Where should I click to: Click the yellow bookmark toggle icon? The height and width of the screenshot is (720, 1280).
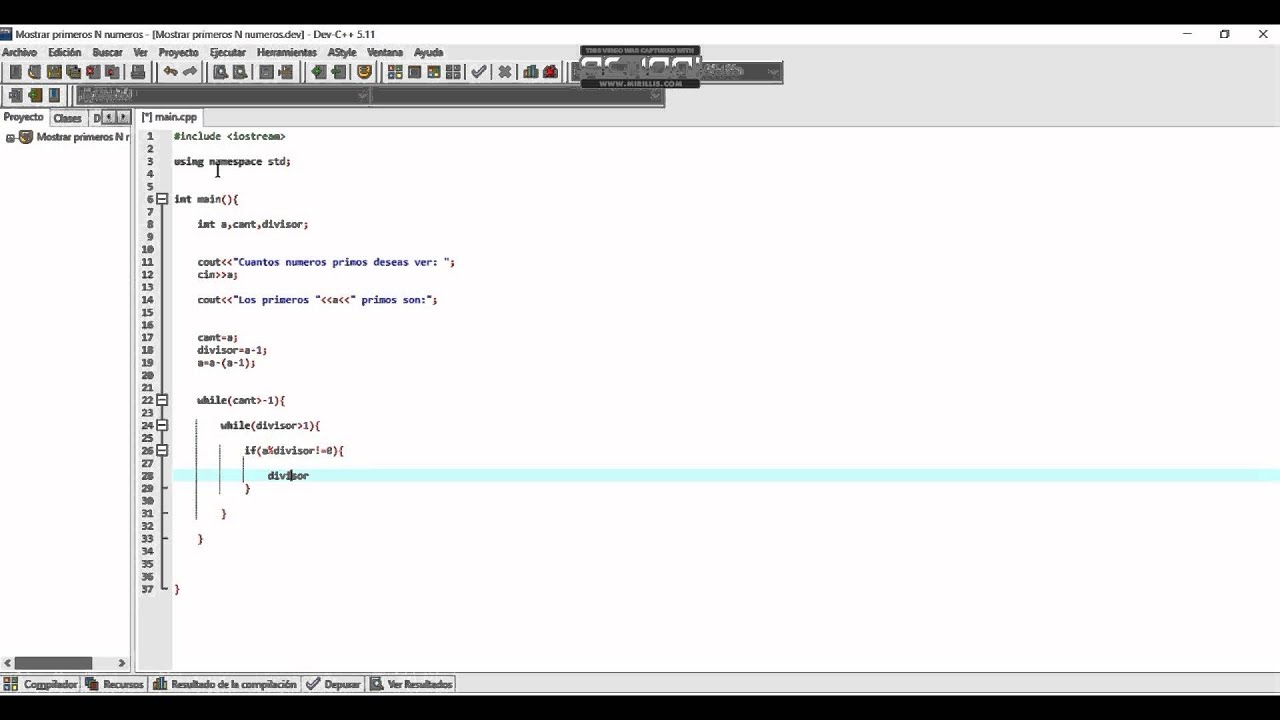pyautogui.click(x=364, y=72)
